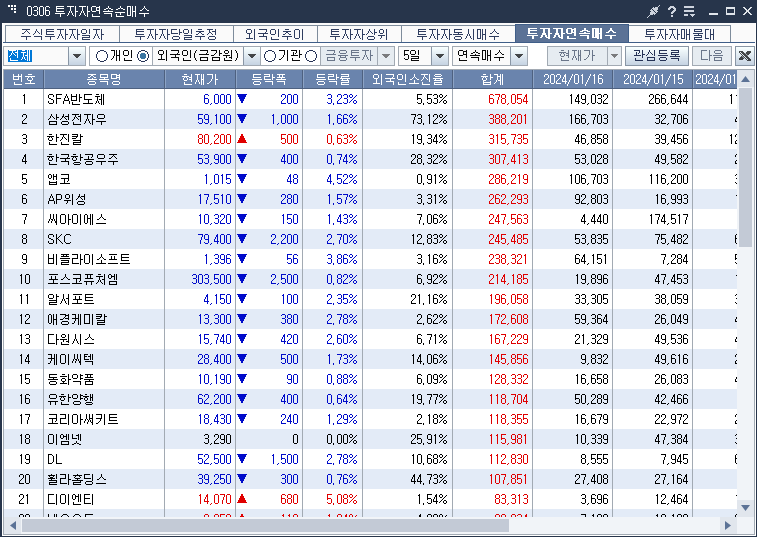Switch to 투자자상위 tab
The height and width of the screenshot is (537, 757).
359,34
